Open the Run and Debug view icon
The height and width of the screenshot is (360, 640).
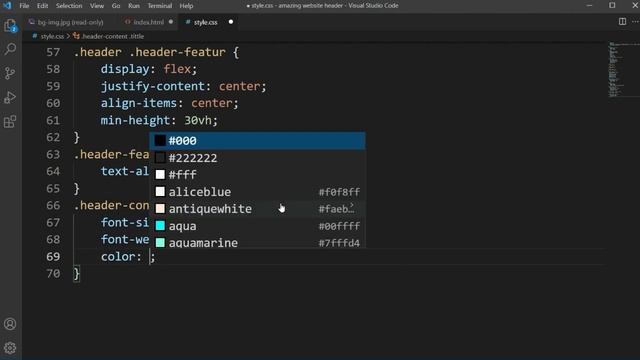(x=10, y=98)
